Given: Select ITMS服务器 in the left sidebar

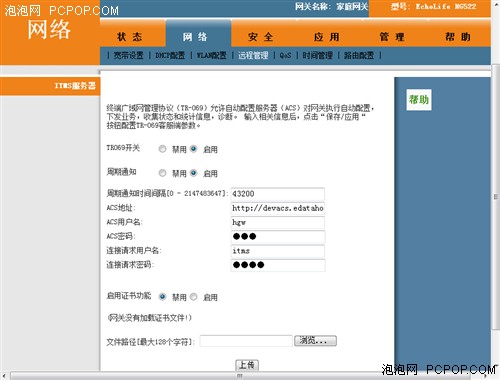Looking at the screenshot, I should point(50,86).
